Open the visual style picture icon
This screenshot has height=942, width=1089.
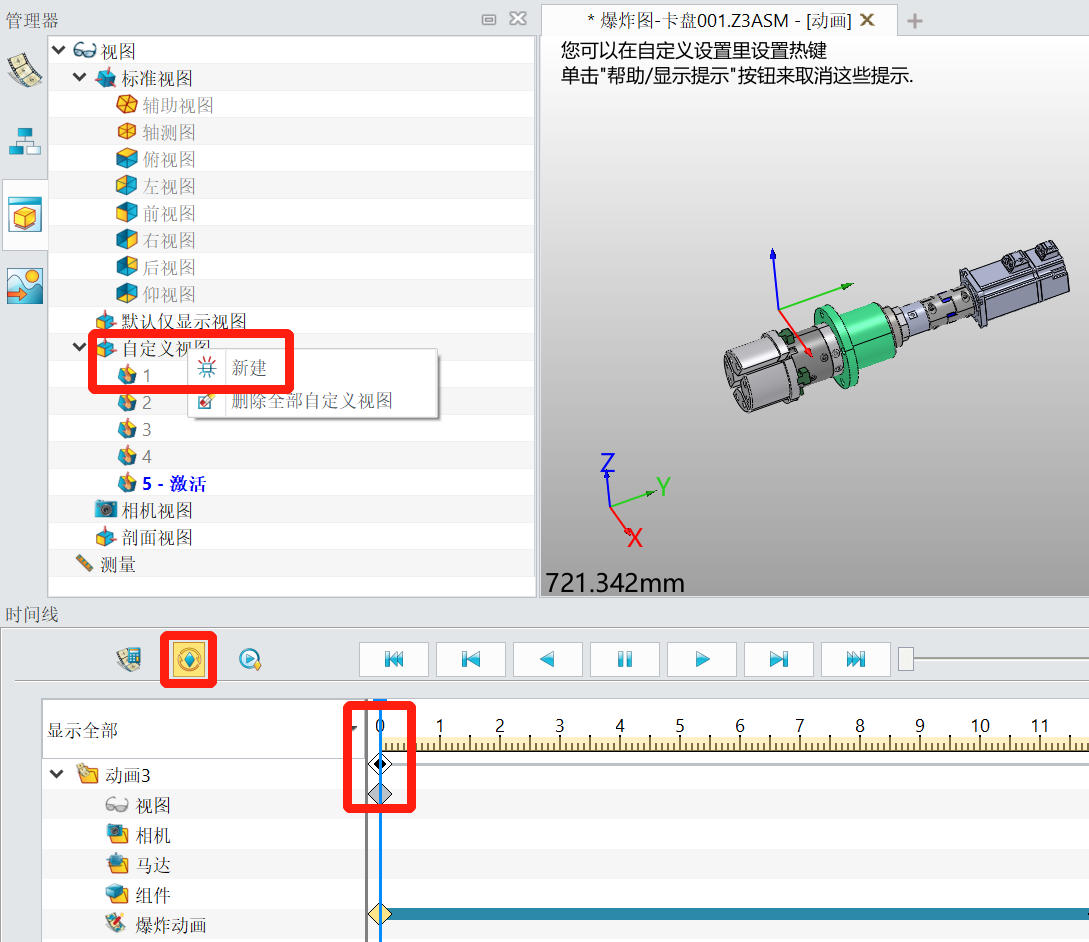(24, 286)
